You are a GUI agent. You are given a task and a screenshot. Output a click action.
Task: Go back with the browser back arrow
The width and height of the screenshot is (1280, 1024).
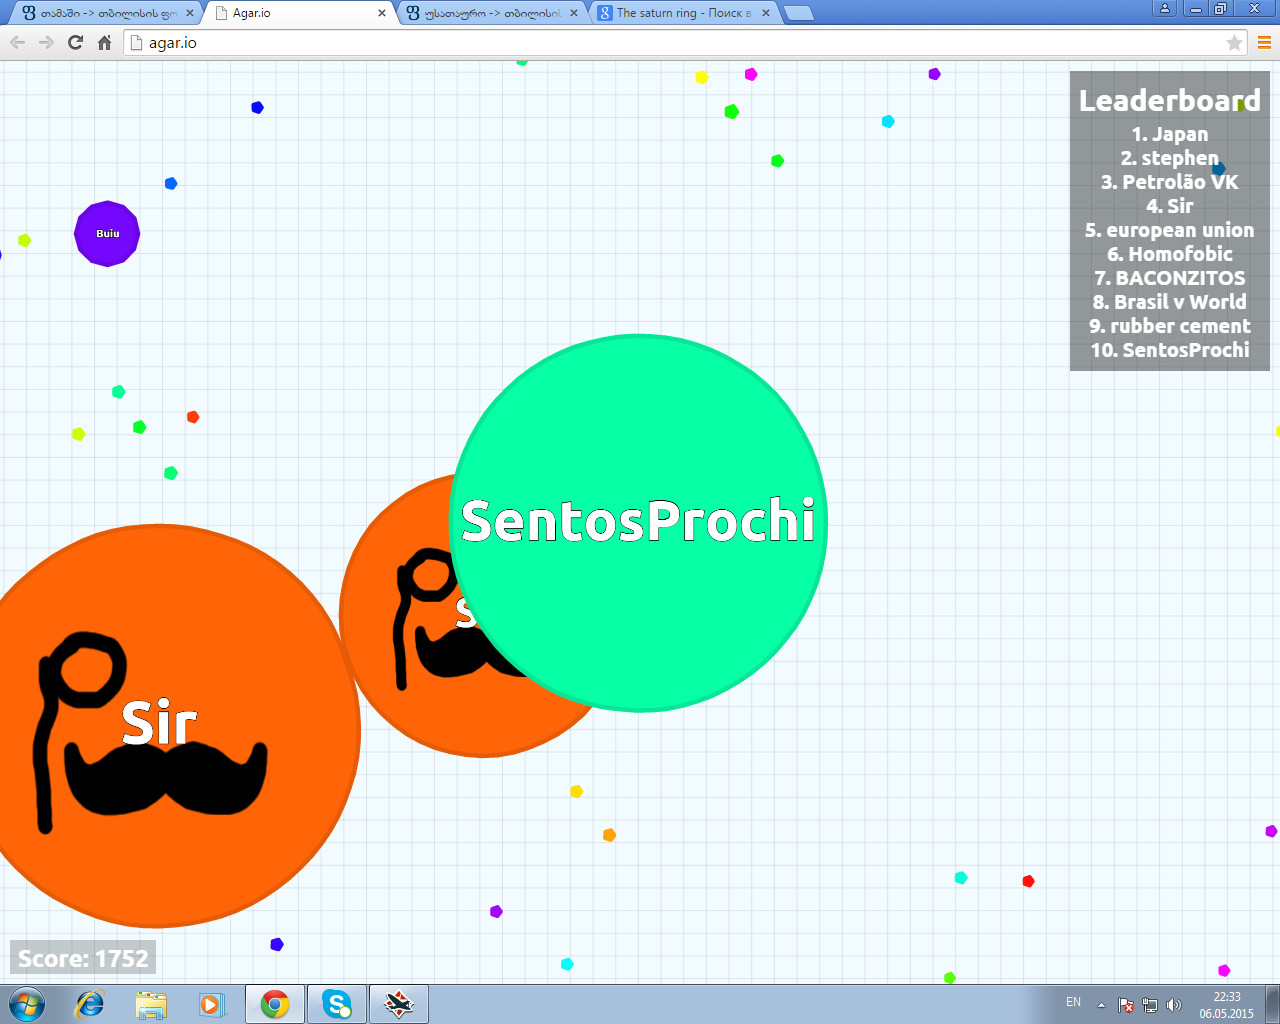[17, 42]
